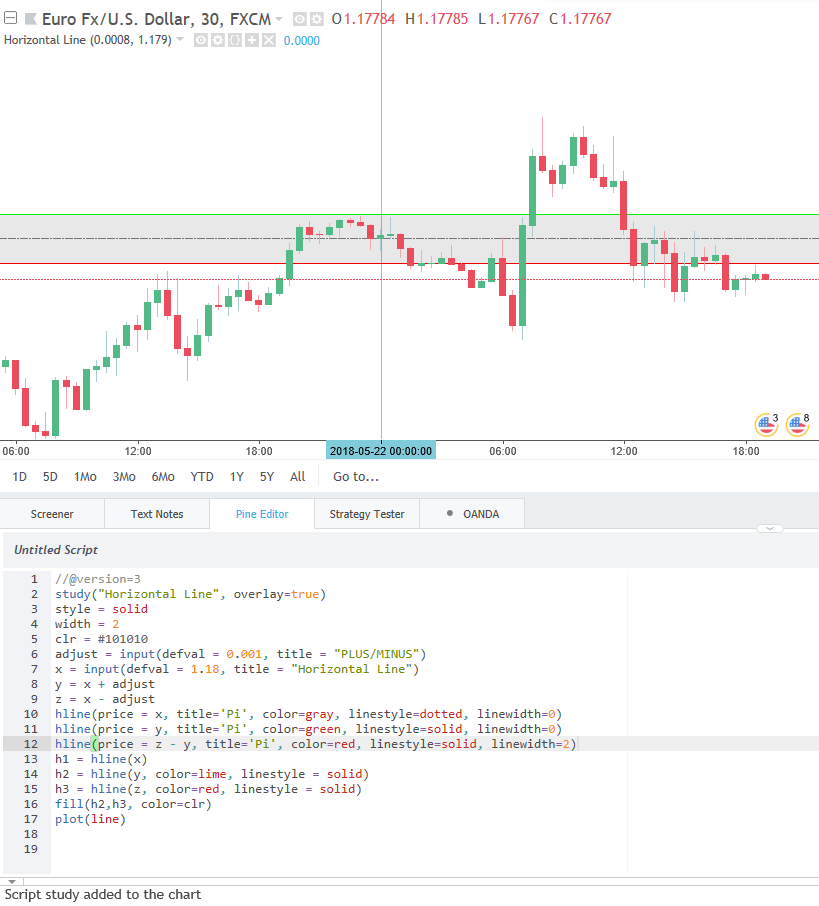Click the left US flag economic event icon
This screenshot has width=819, height=906.
766,424
